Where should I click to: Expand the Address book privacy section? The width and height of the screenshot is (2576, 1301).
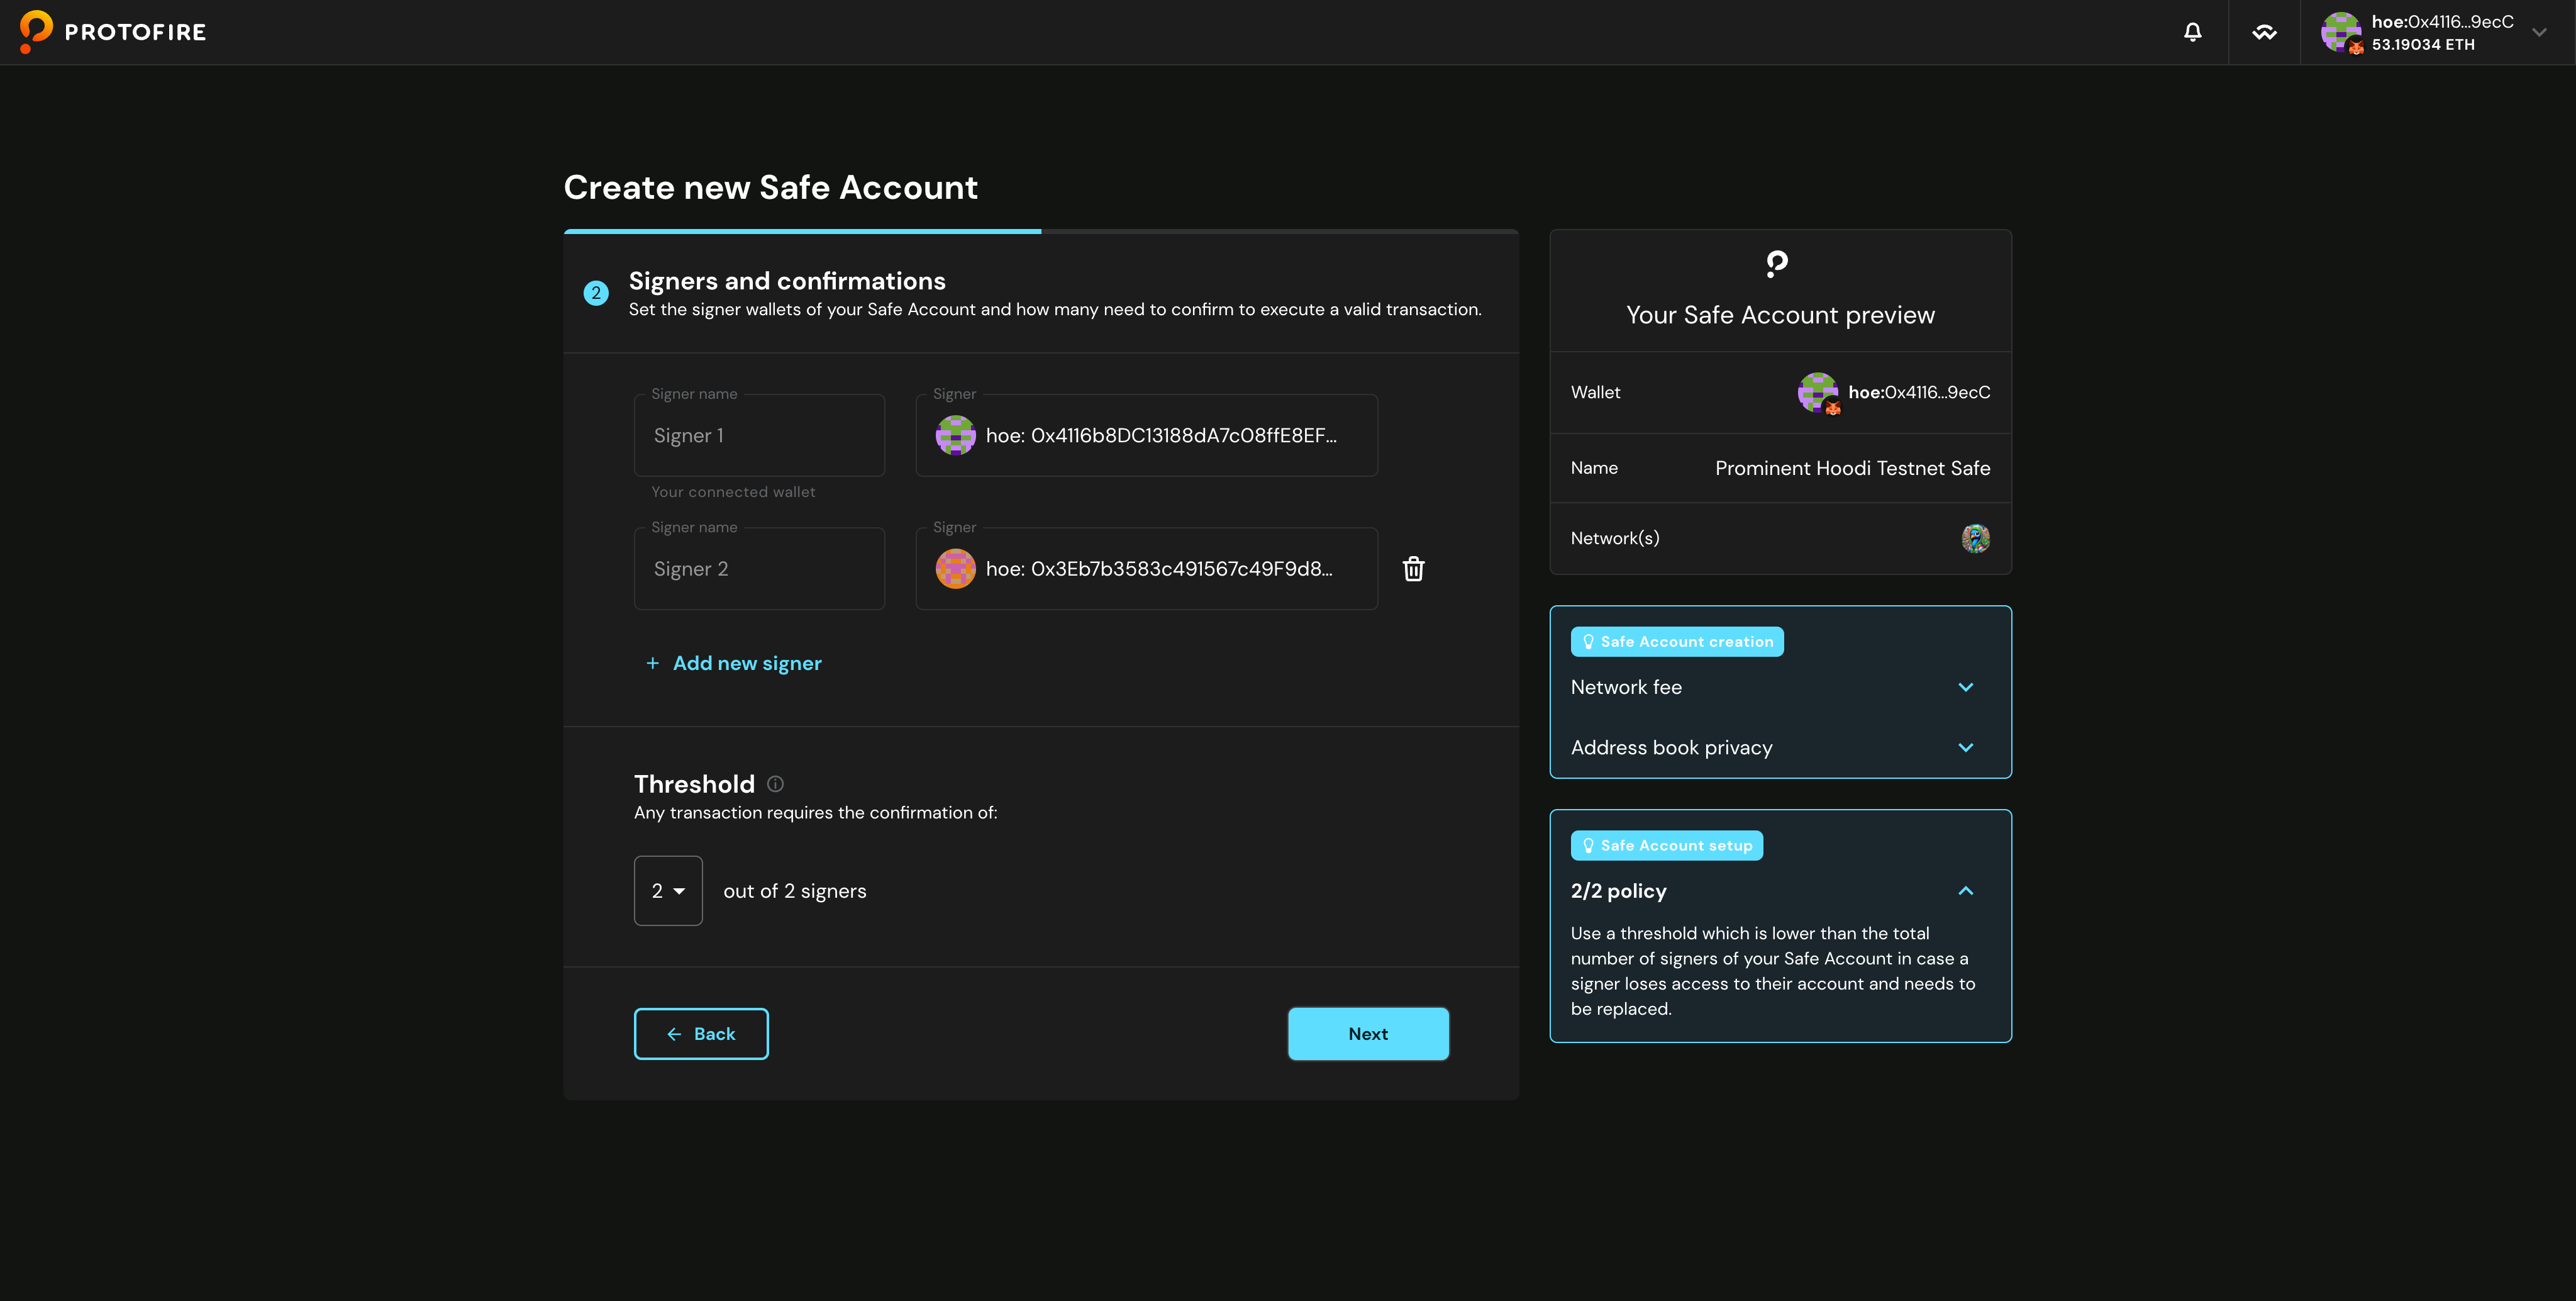1966,747
